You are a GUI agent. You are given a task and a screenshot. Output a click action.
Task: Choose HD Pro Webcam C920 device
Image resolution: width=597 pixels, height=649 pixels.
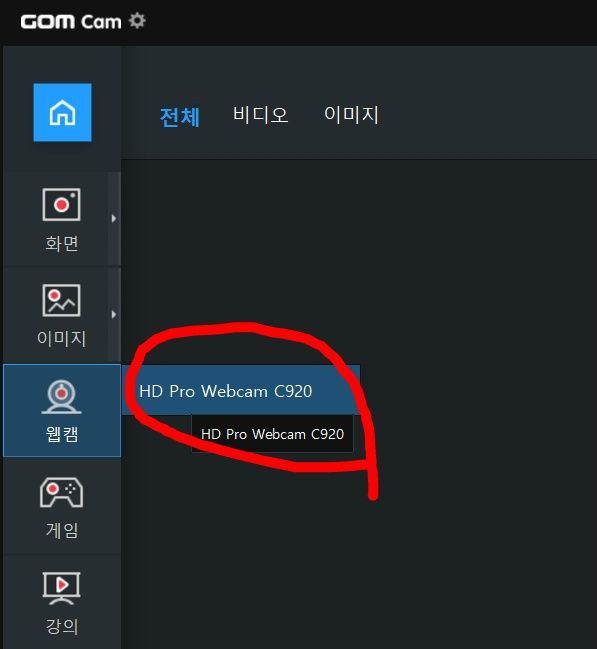pyautogui.click(x=241, y=390)
